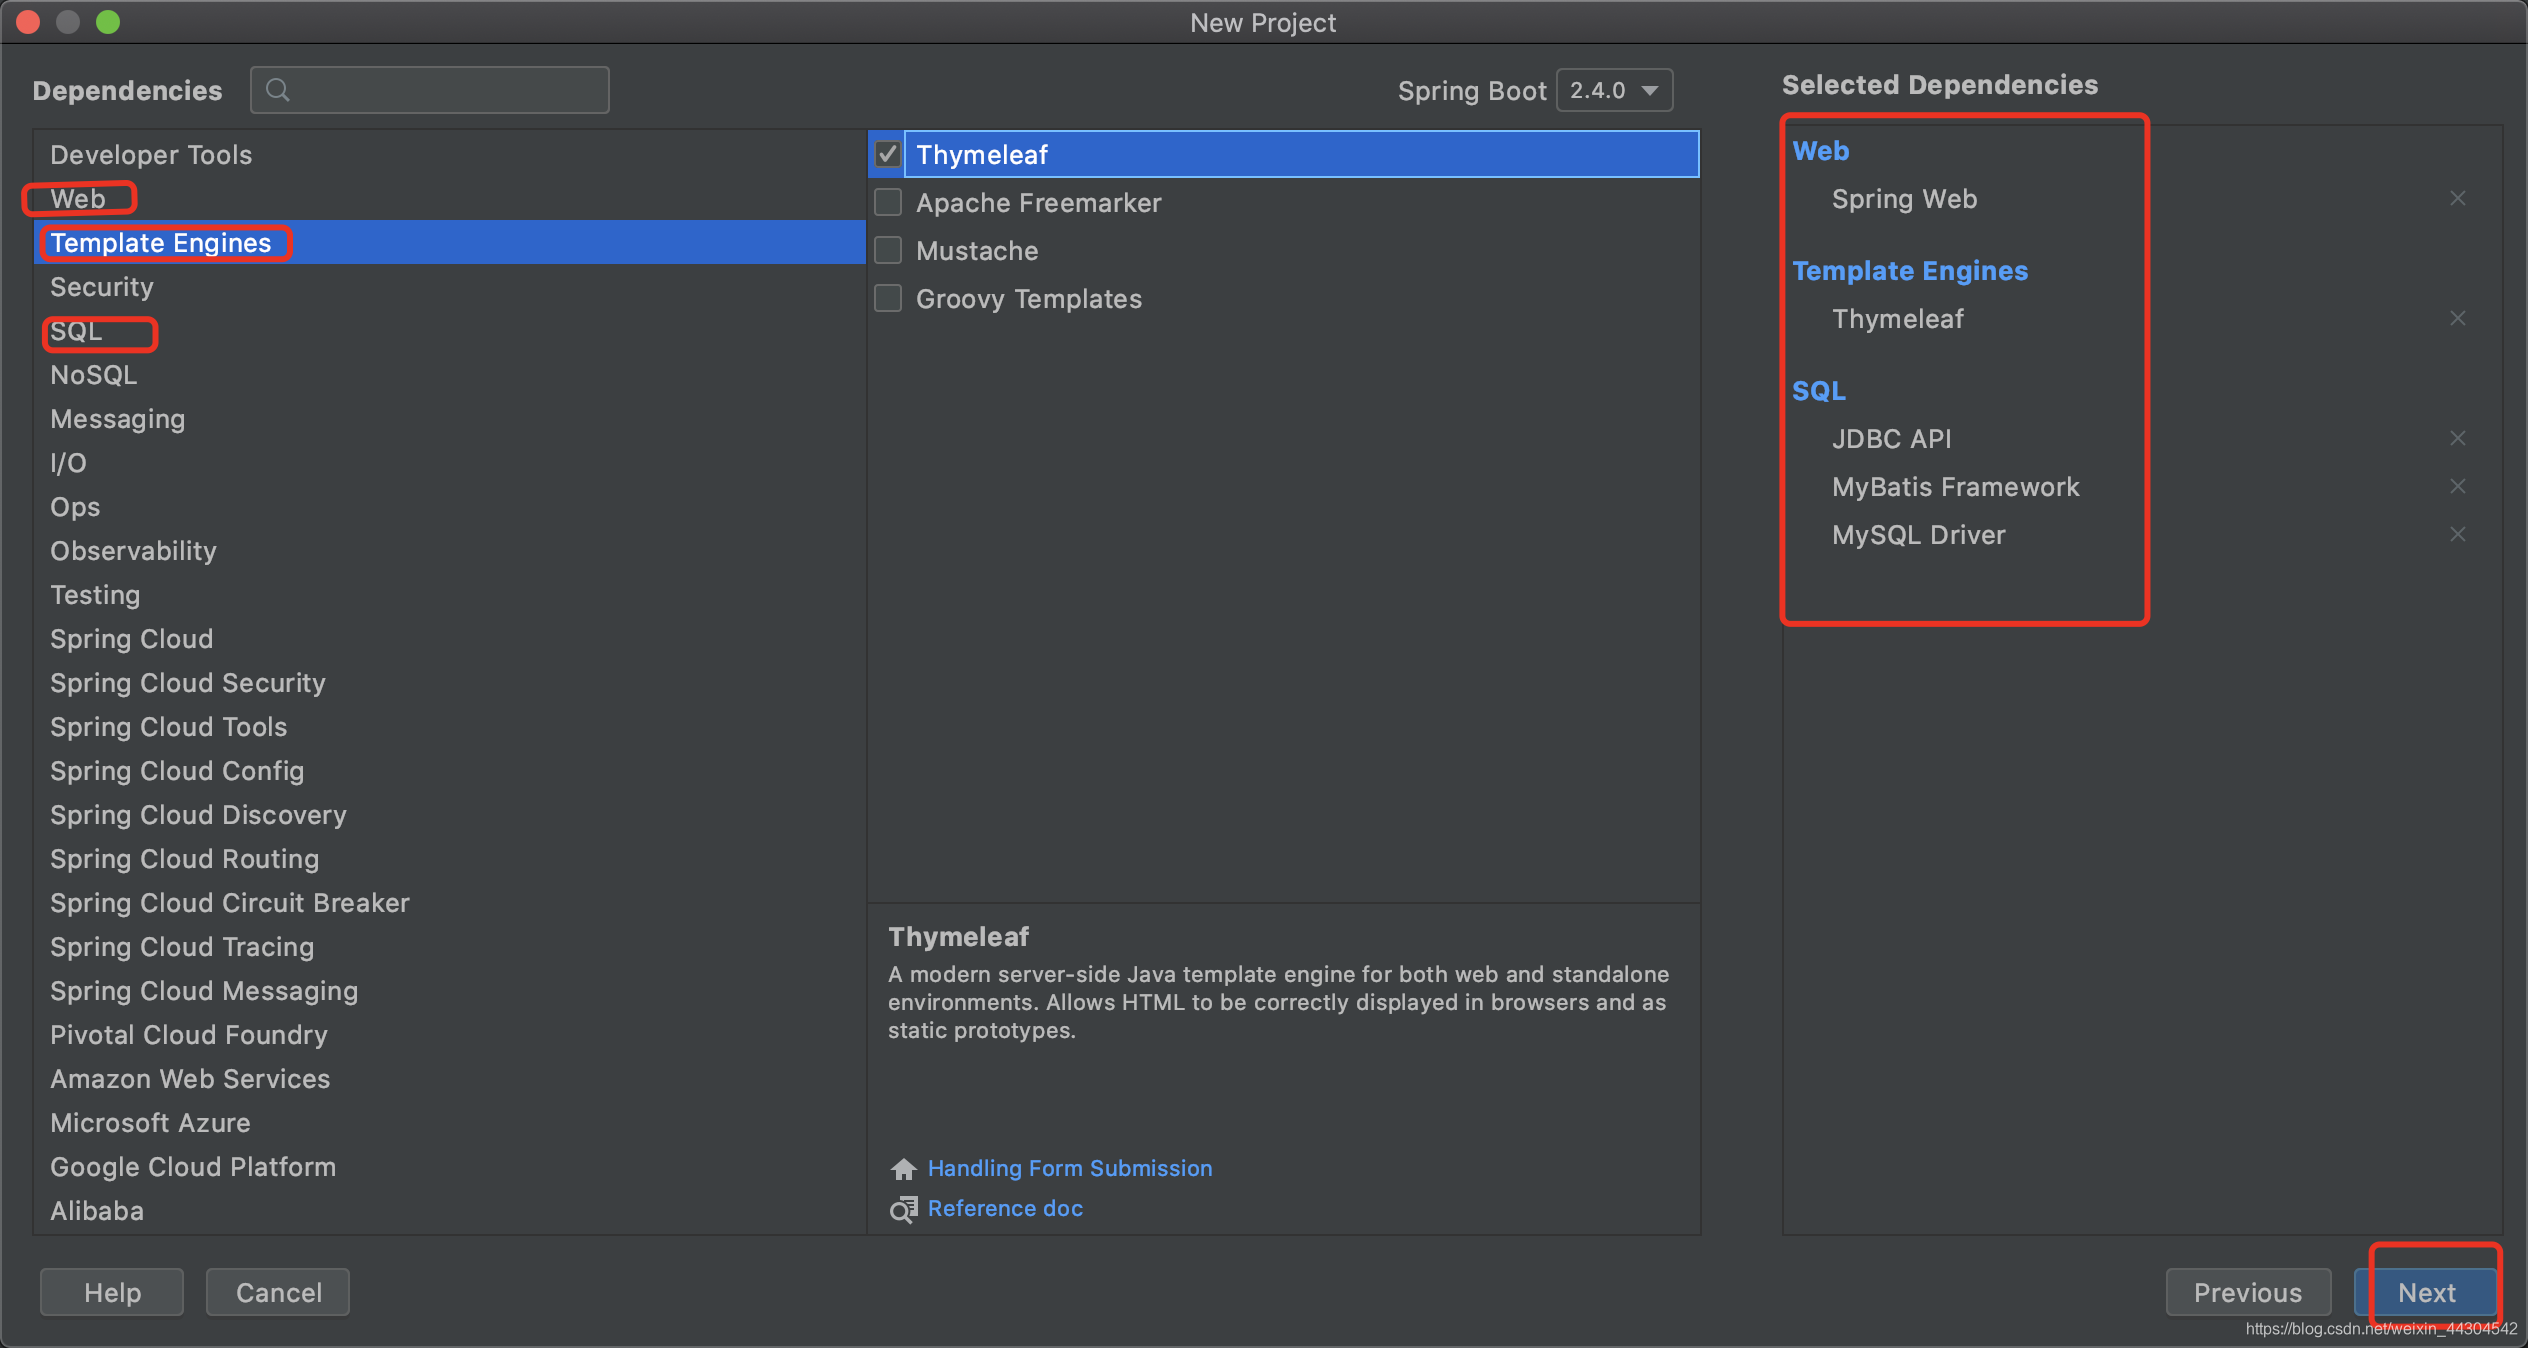This screenshot has width=2528, height=1348.
Task: Click the Next button
Action: tap(2426, 1292)
